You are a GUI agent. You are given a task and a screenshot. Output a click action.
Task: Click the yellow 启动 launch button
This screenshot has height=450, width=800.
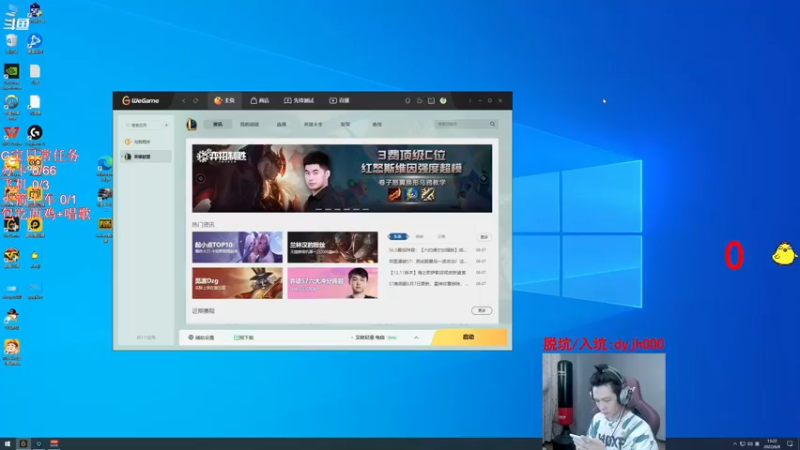469,337
